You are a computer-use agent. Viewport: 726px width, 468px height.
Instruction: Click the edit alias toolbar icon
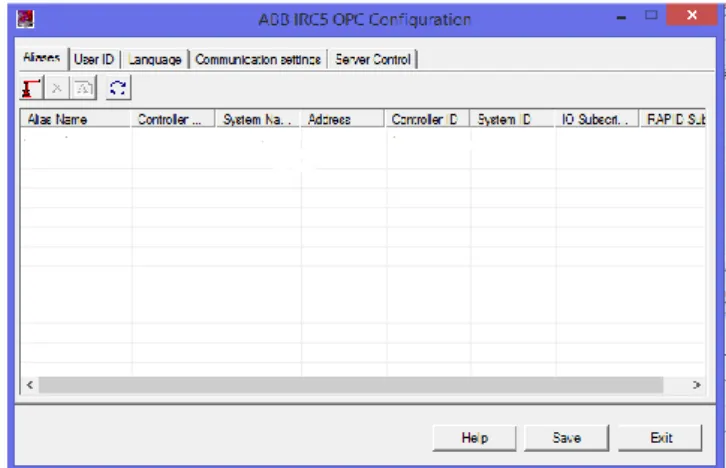coord(83,88)
